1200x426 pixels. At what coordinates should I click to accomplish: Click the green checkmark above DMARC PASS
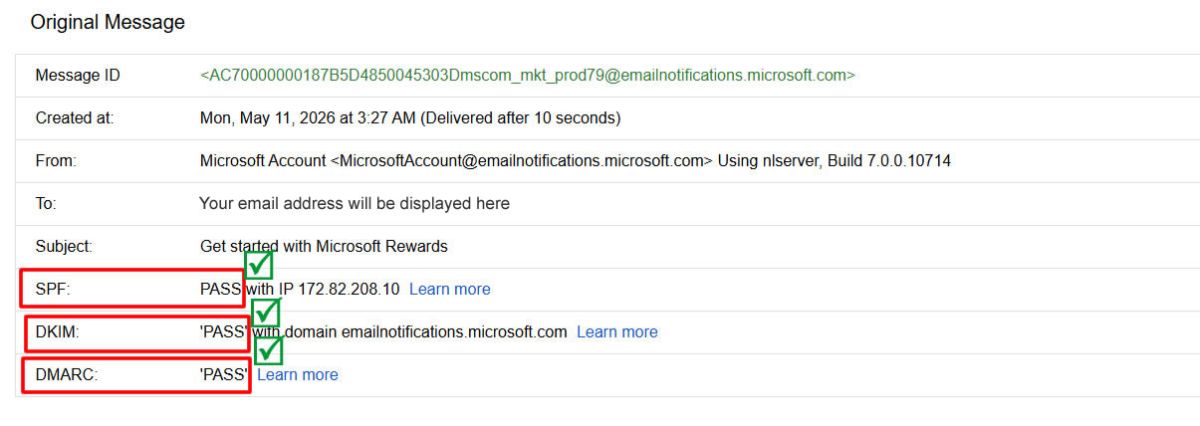269,351
